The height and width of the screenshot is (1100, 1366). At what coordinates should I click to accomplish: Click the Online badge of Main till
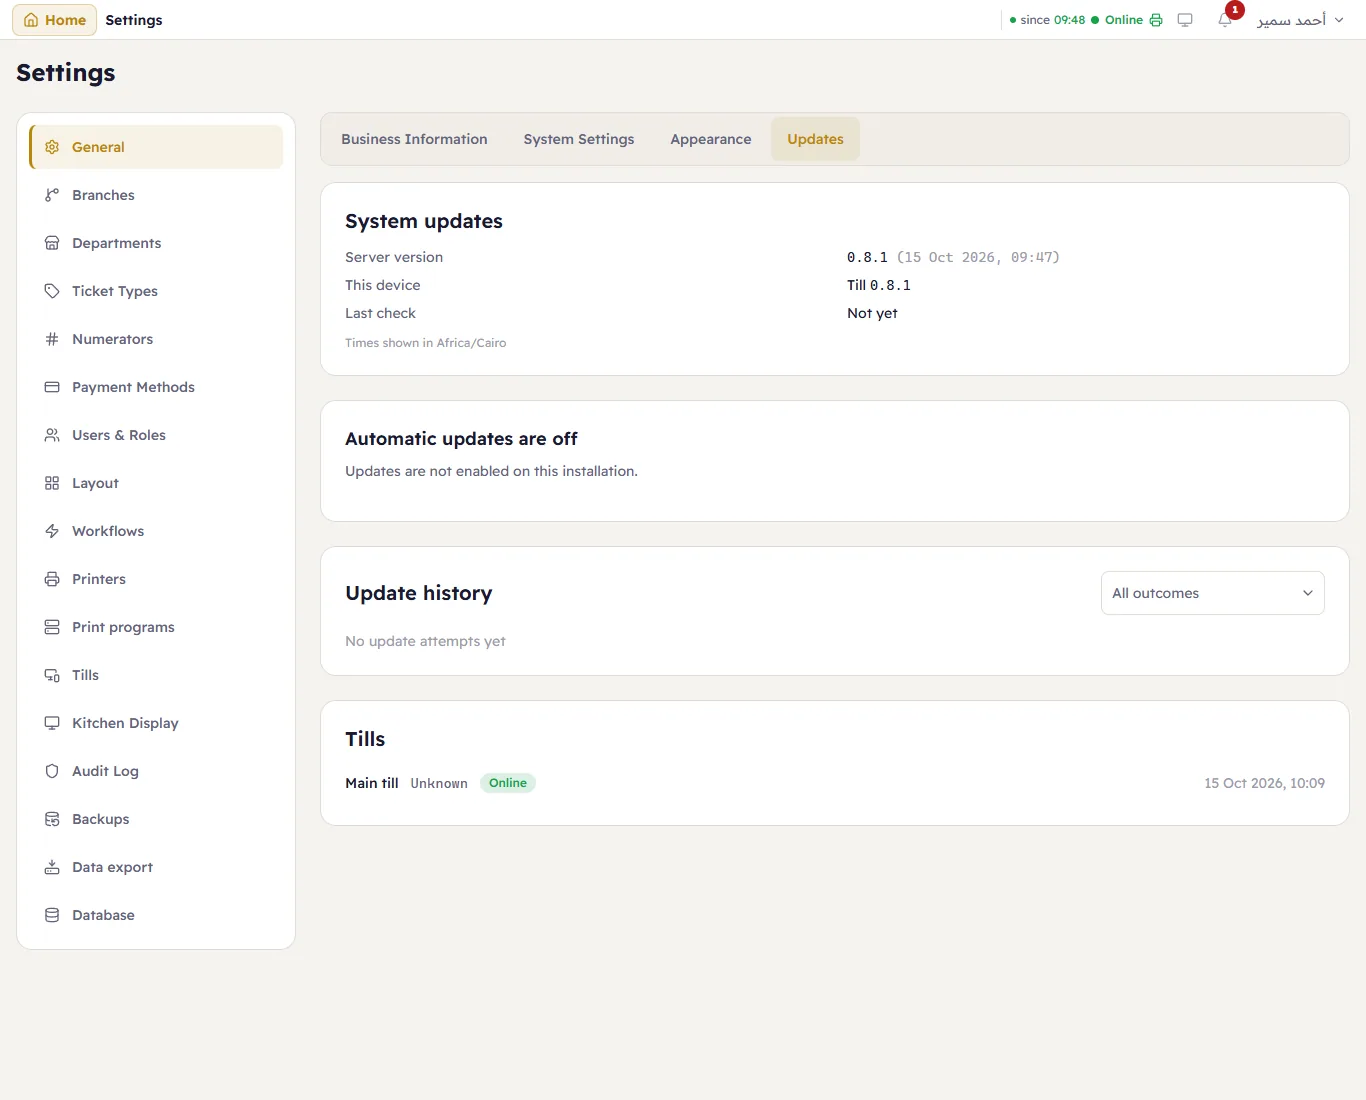[508, 783]
